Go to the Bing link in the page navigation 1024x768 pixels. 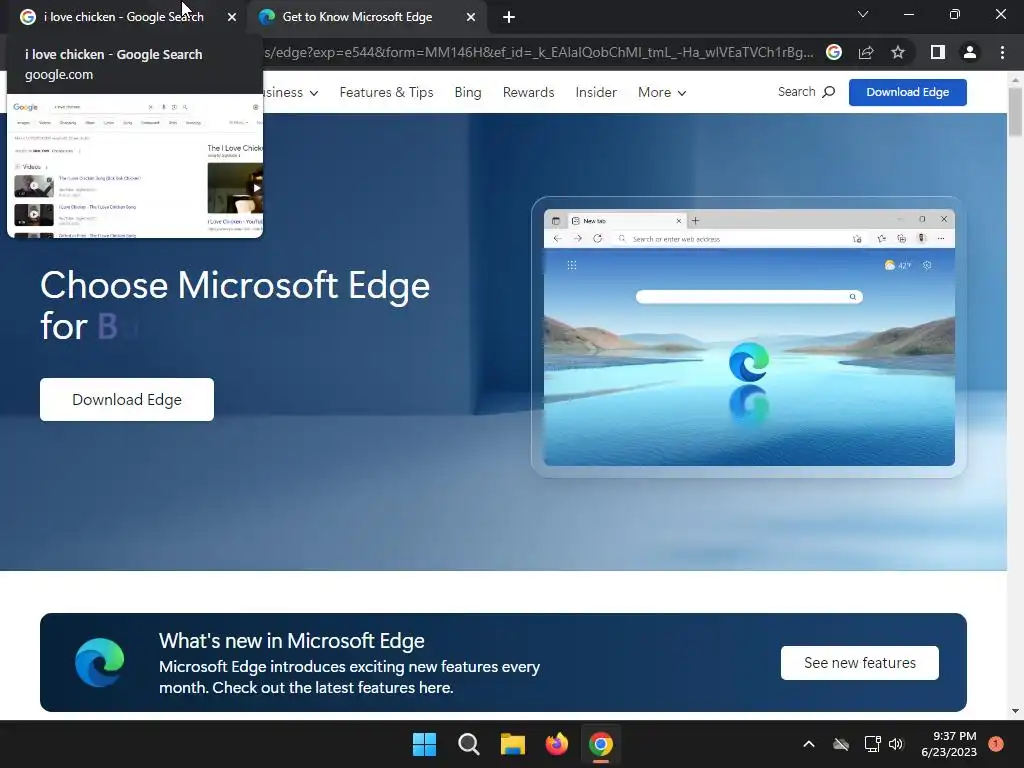tap(468, 93)
